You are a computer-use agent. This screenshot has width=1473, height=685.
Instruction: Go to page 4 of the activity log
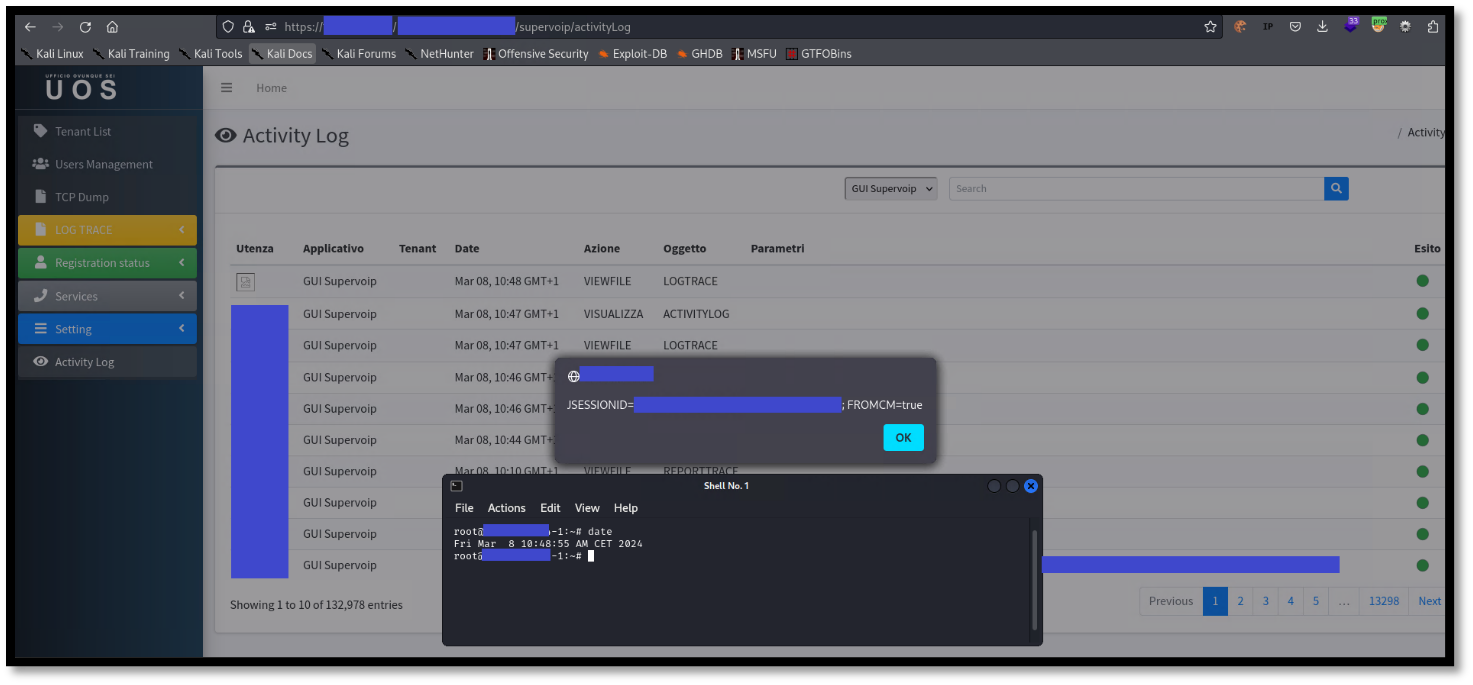[x=1290, y=601]
